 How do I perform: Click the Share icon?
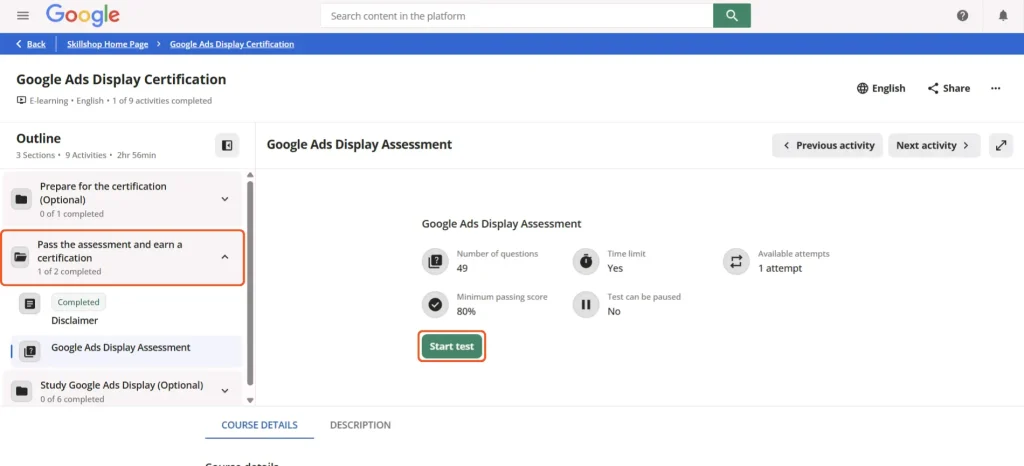[933, 88]
